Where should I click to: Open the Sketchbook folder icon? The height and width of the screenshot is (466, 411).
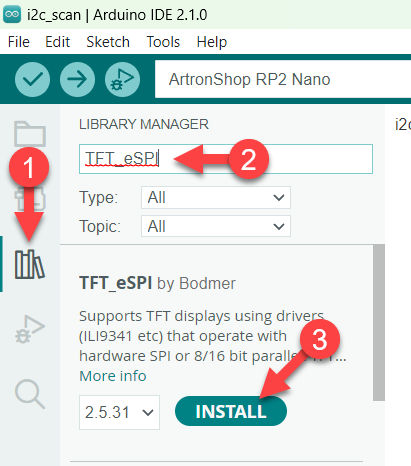(30, 134)
